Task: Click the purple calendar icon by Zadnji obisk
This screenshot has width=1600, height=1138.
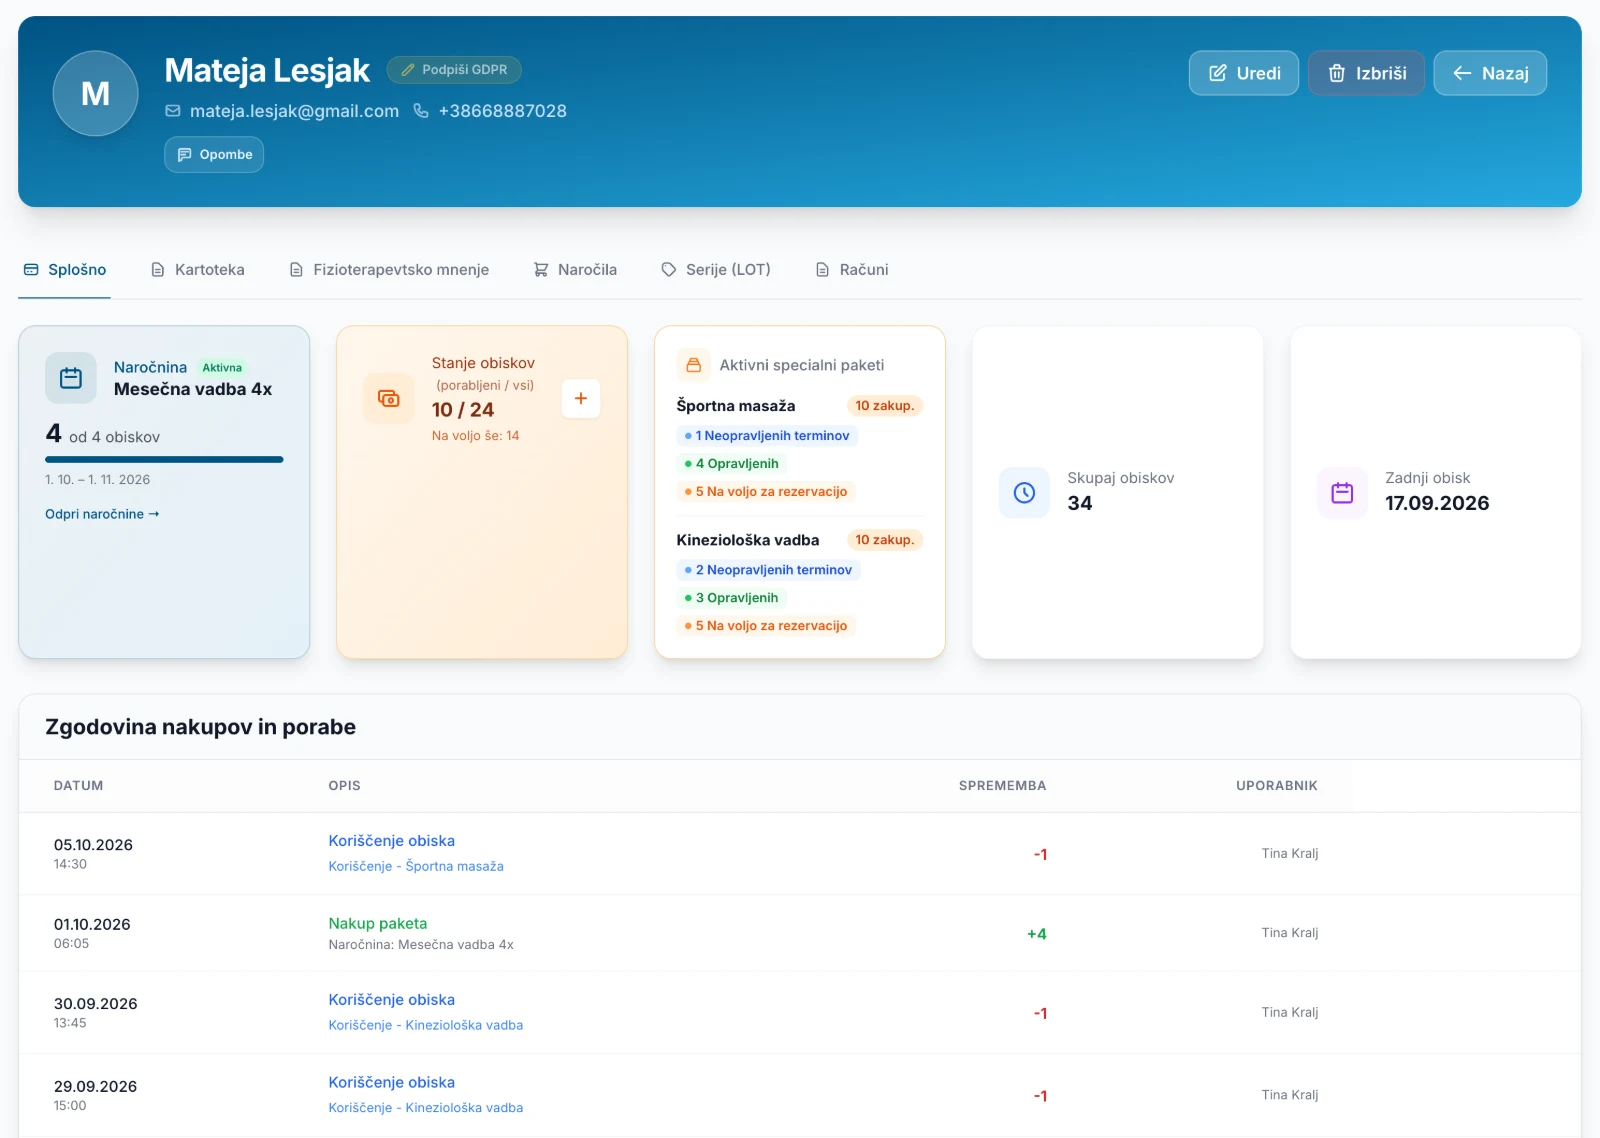Action: pyautogui.click(x=1342, y=492)
